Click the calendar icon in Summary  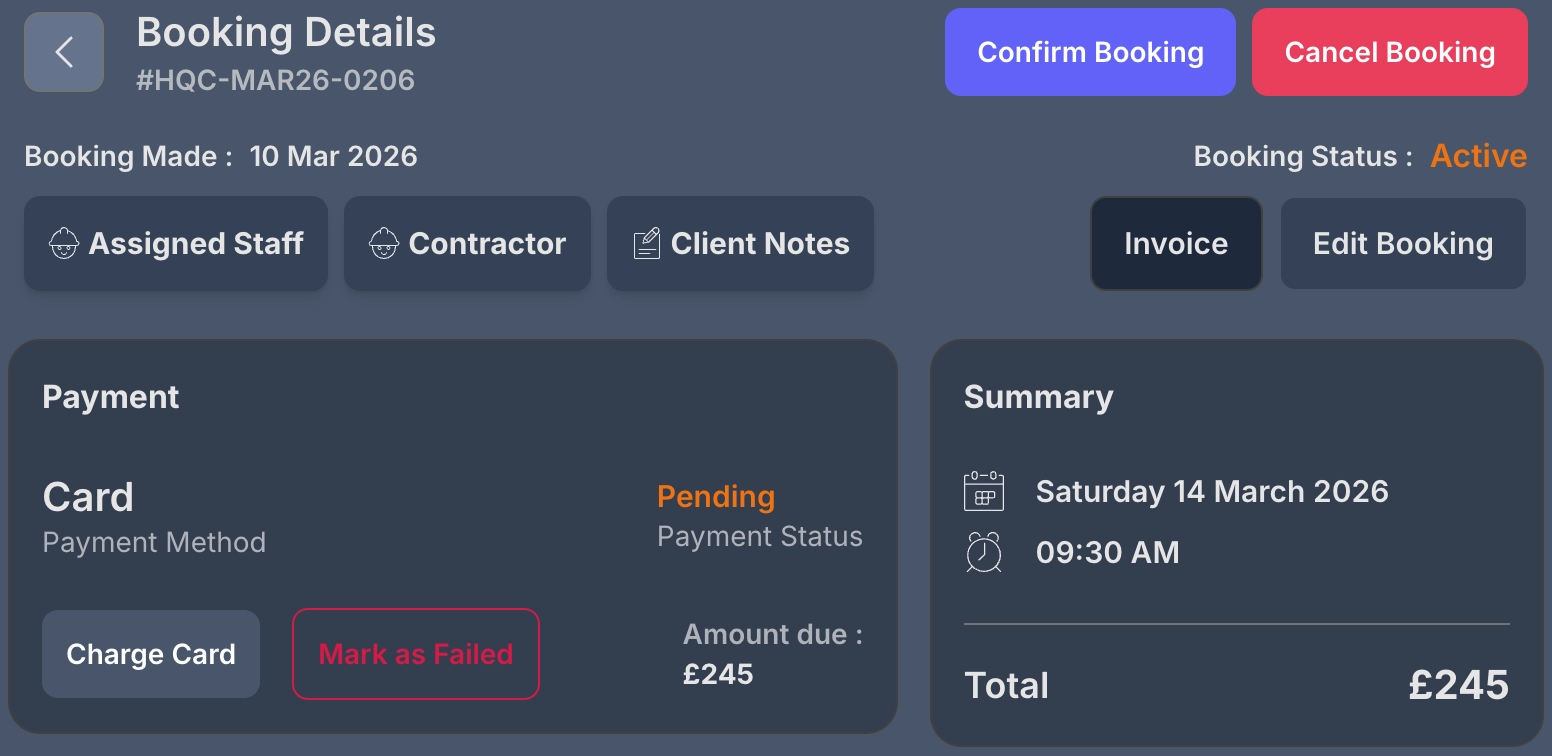click(984, 492)
